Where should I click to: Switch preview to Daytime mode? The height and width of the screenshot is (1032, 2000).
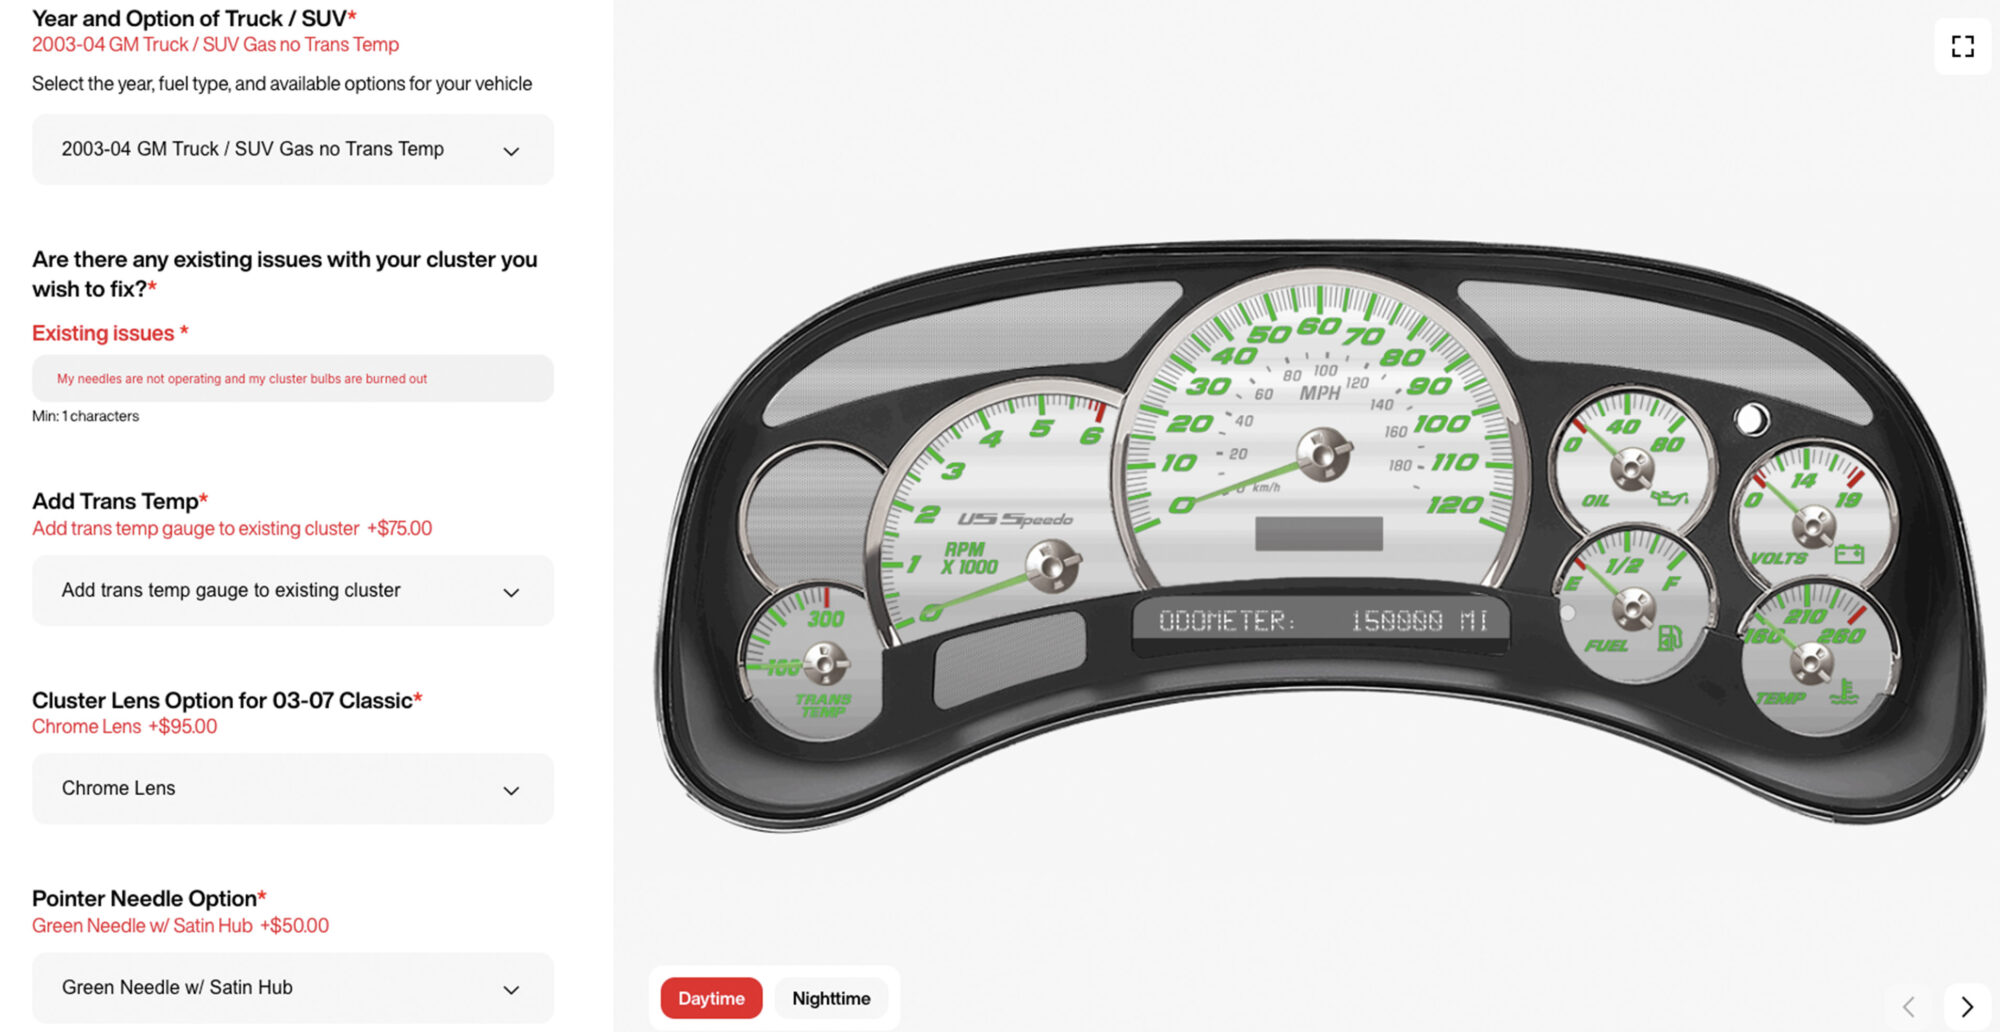pyautogui.click(x=711, y=998)
